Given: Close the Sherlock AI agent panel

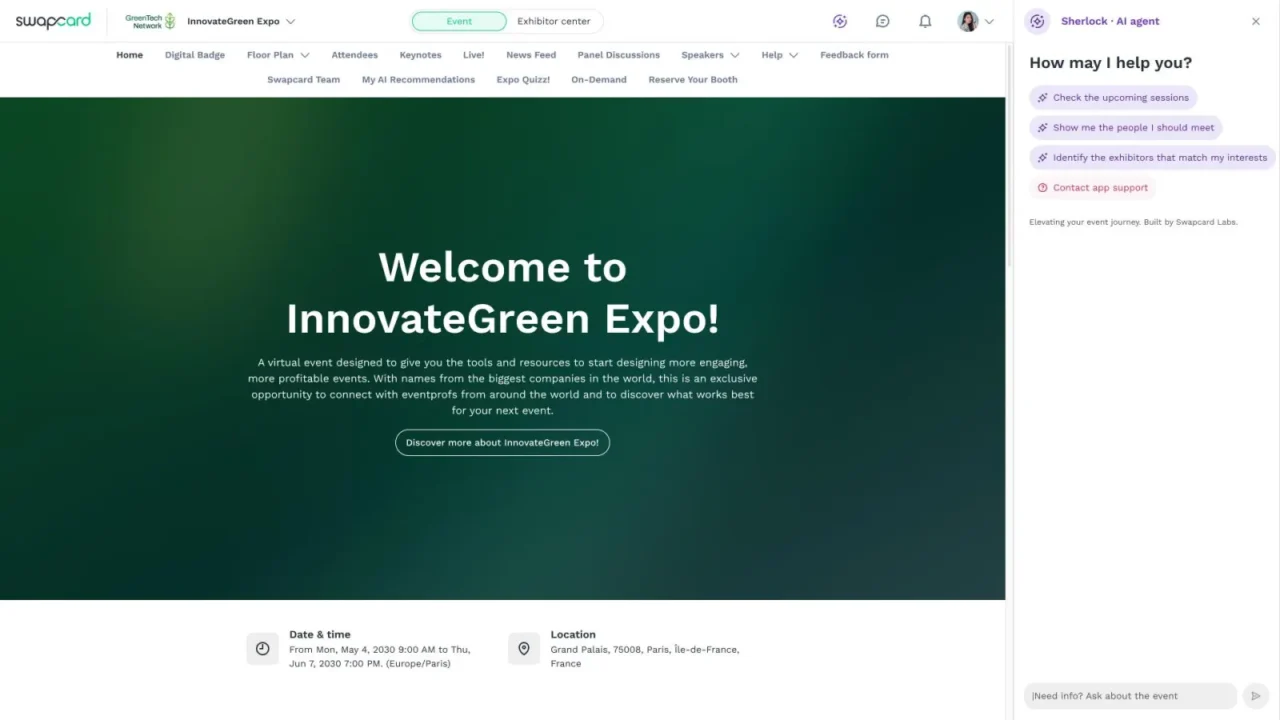Looking at the screenshot, I should [1256, 21].
